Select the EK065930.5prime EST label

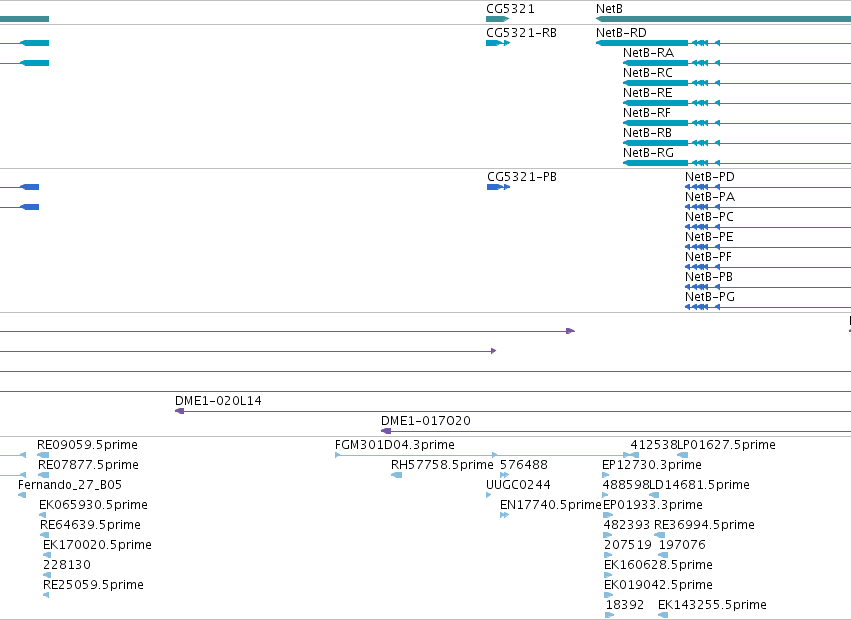tap(93, 505)
